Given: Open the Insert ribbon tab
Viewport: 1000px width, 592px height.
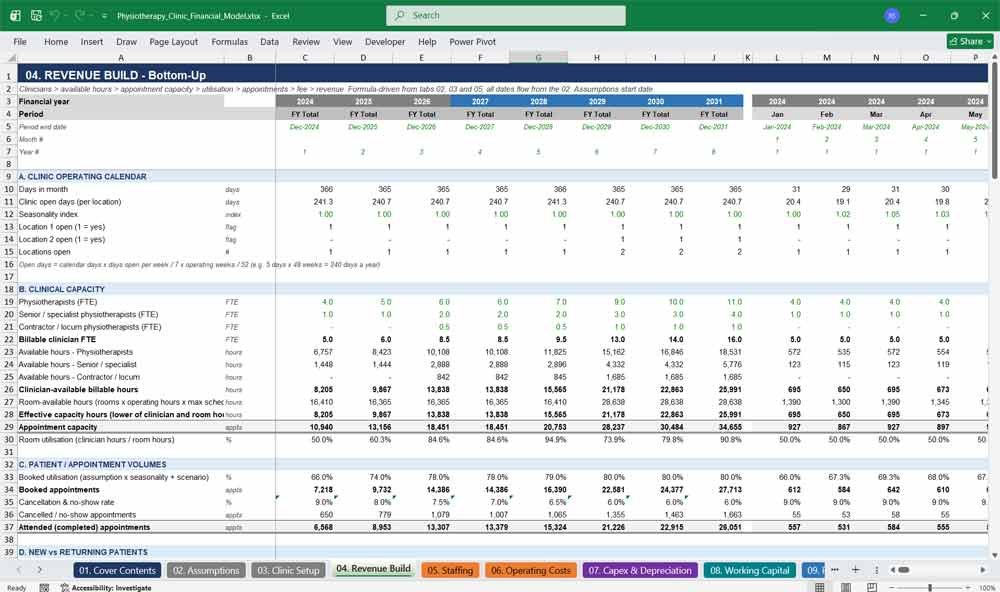Looking at the screenshot, I should 92,41.
